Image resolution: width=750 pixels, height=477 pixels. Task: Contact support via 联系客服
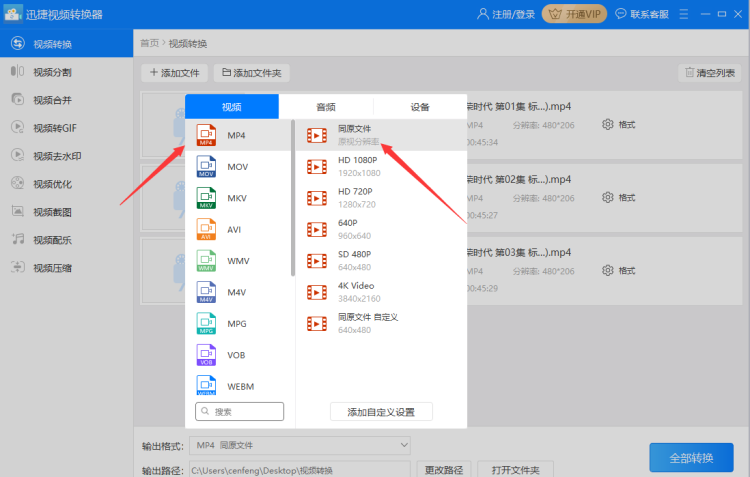[x=642, y=14]
